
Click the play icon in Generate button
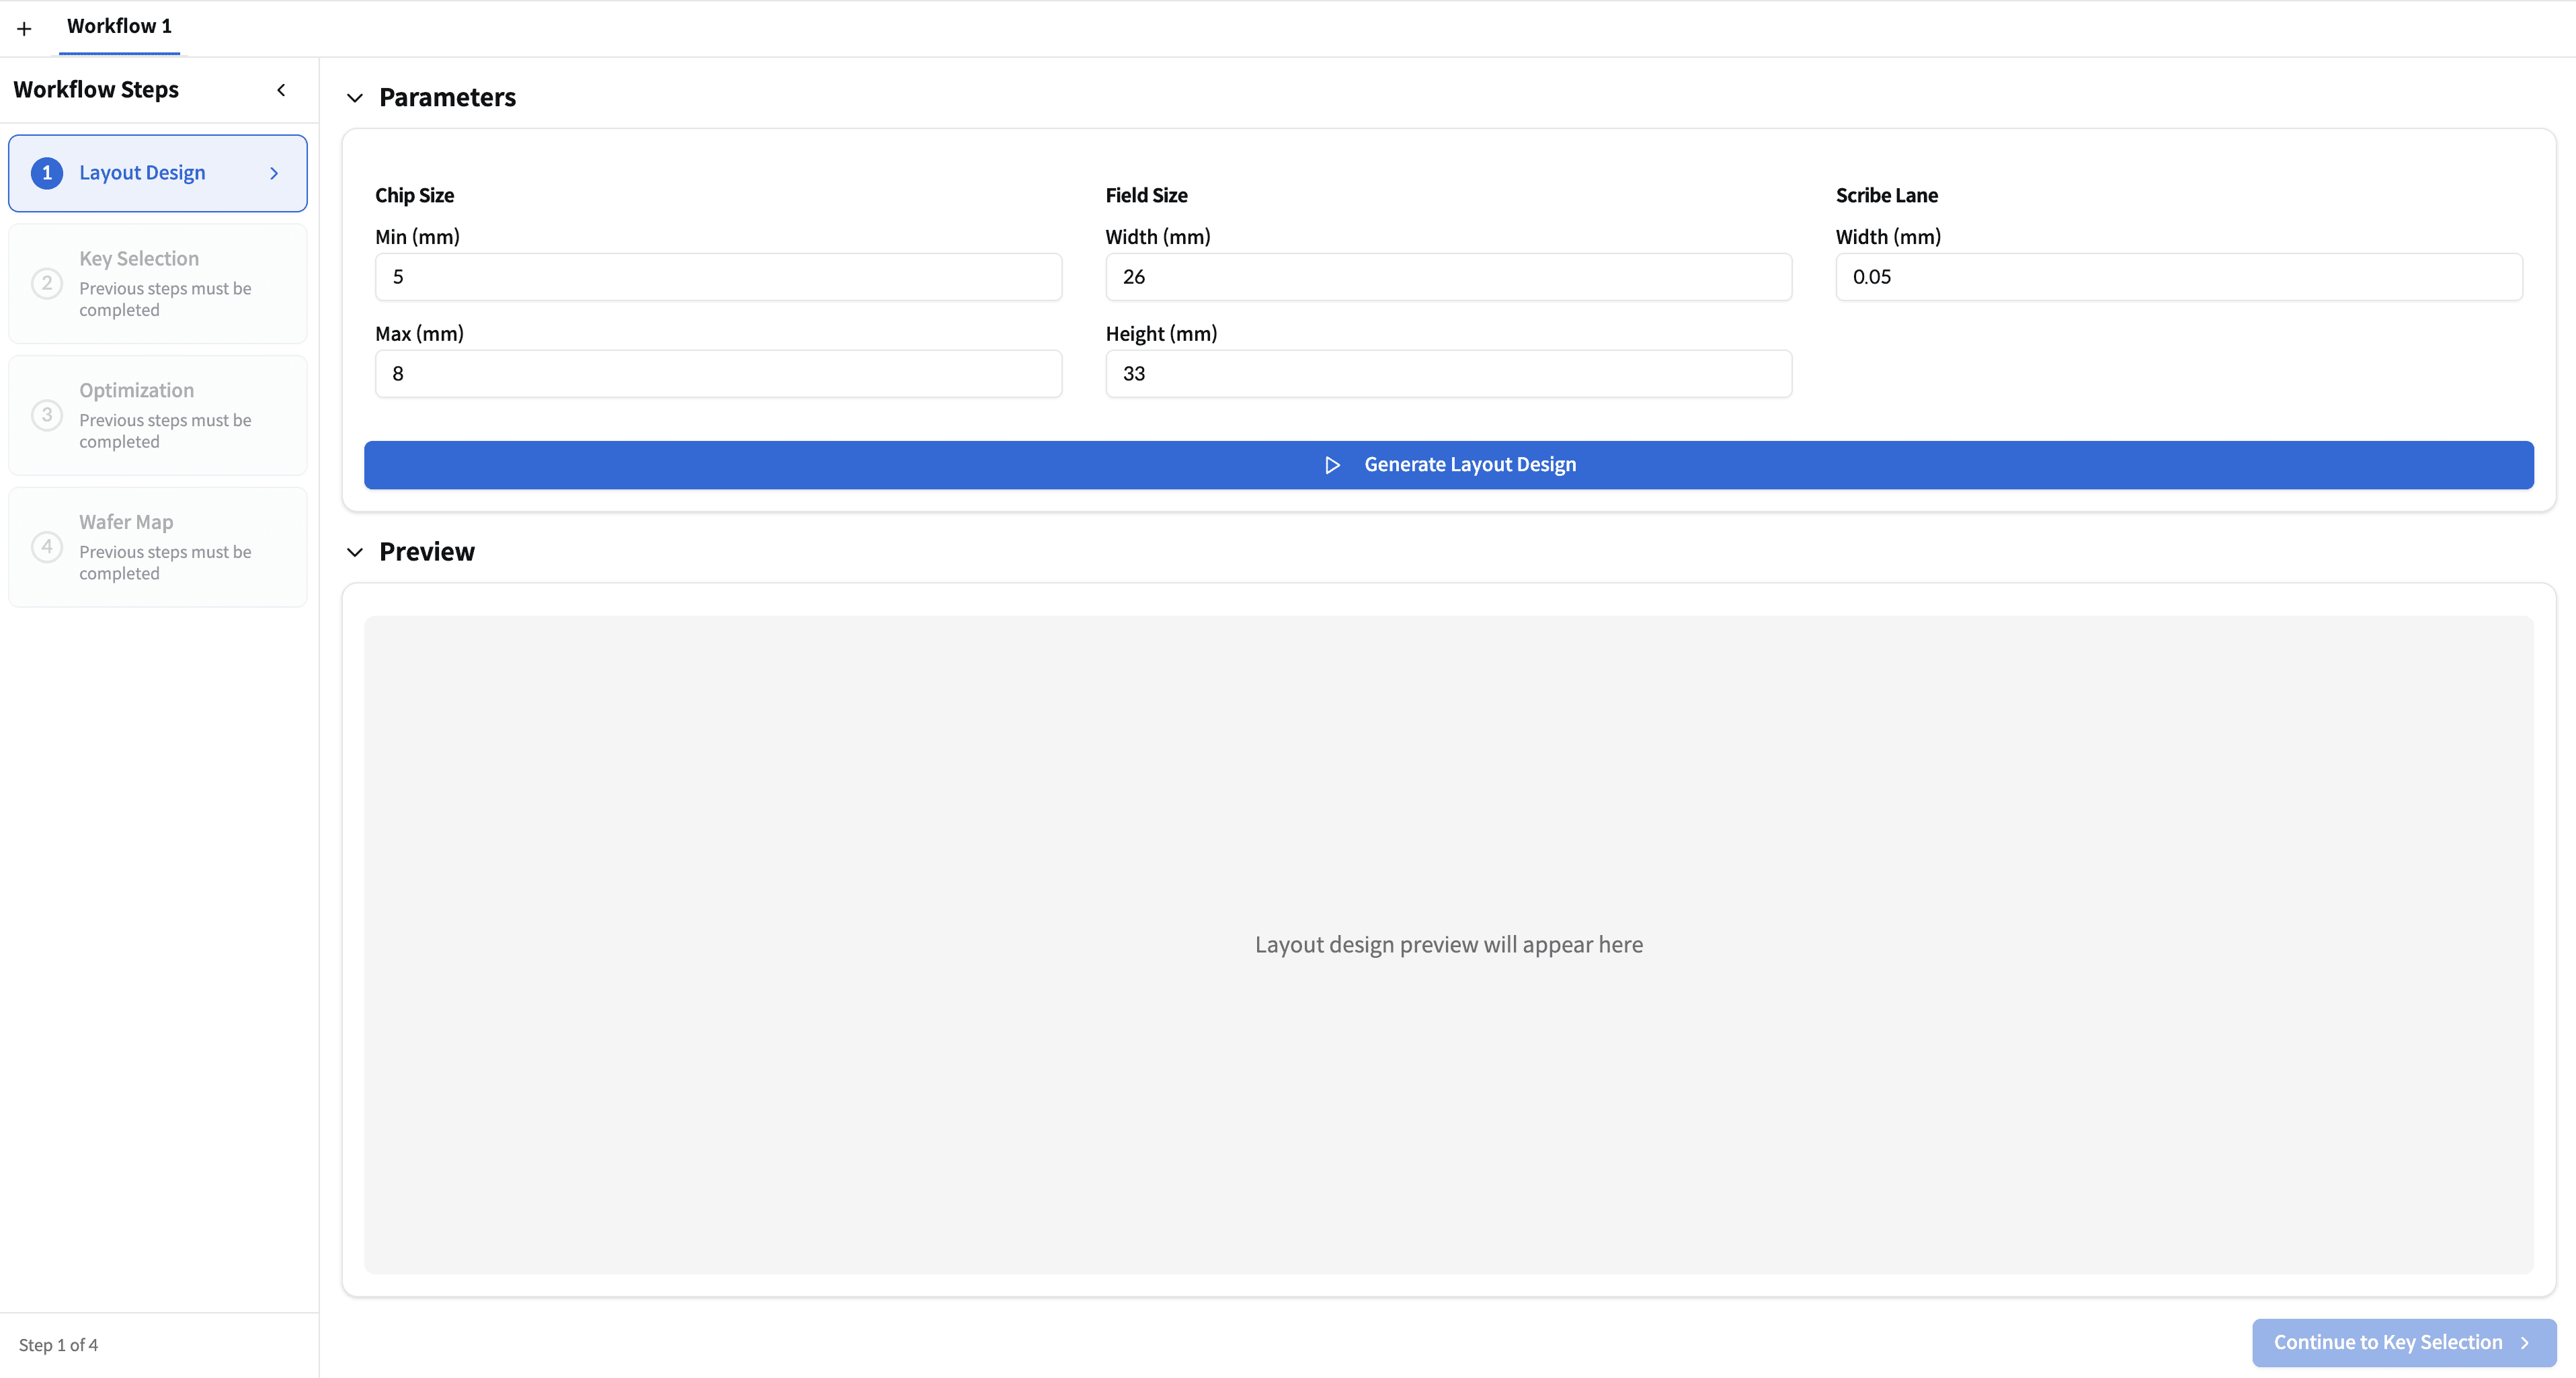point(1332,465)
